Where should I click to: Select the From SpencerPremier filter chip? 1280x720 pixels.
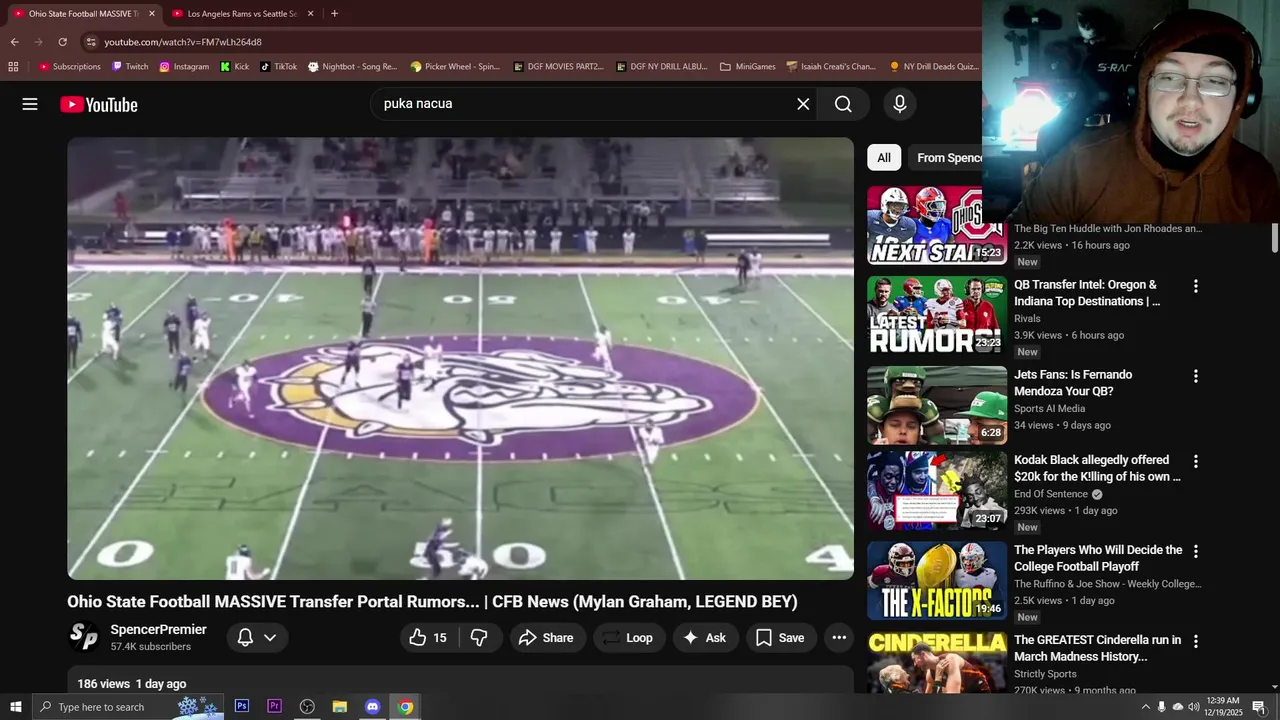coord(947,157)
